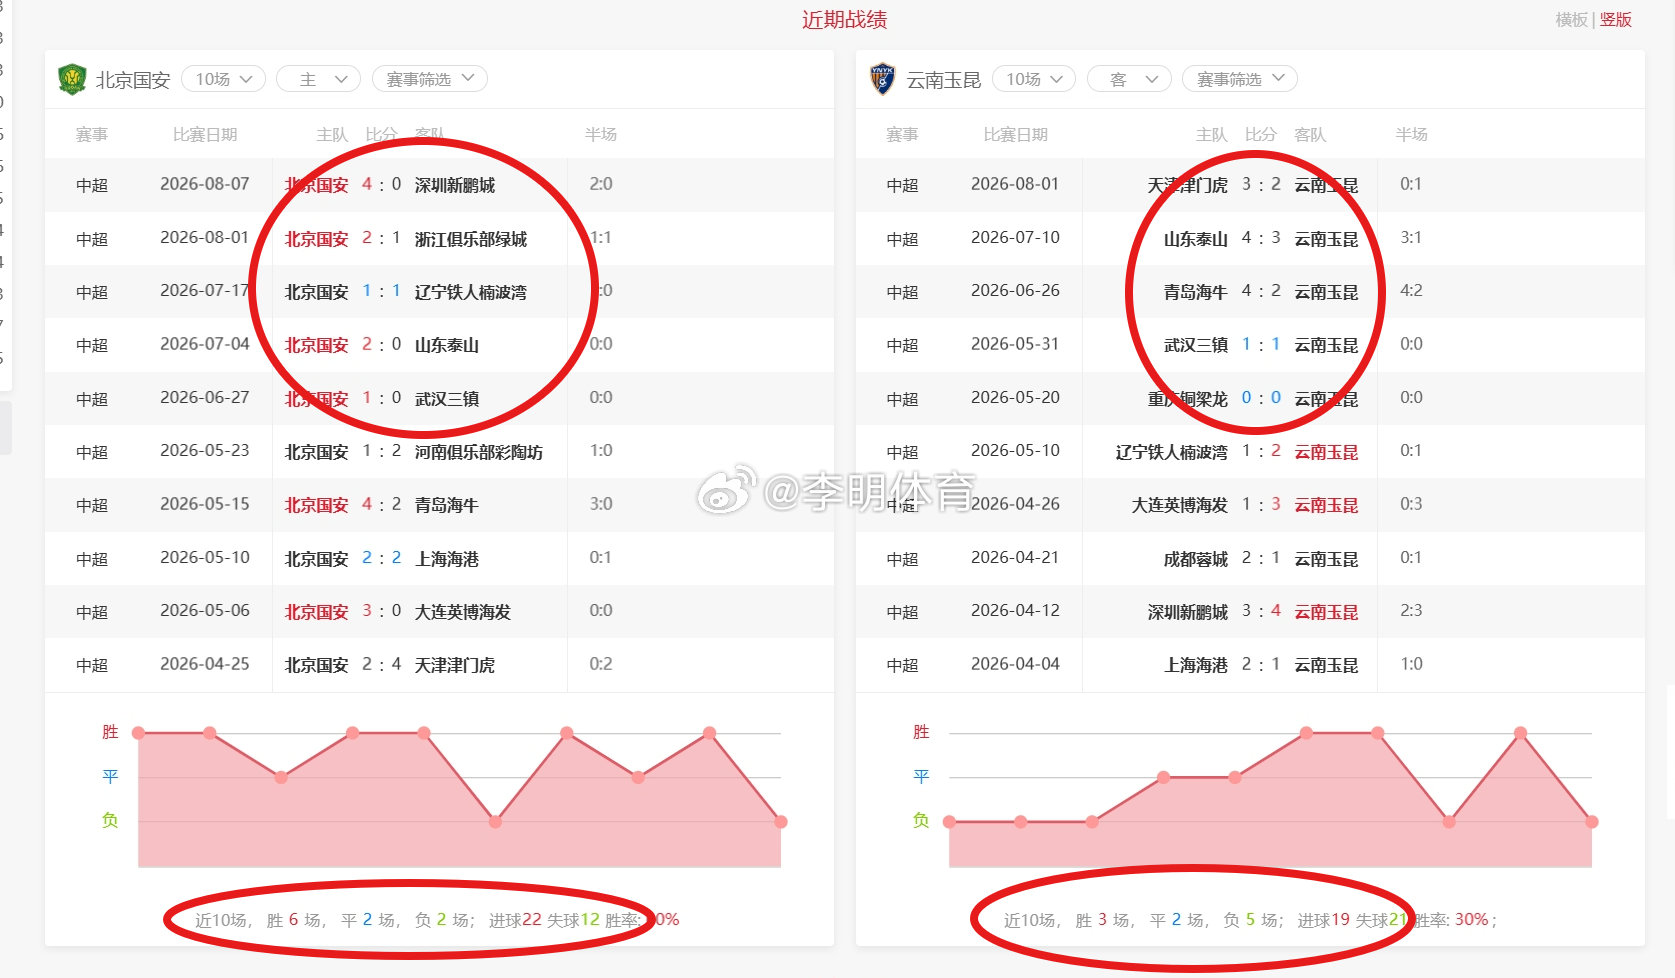Click last data point on 北京国安 form chart
Screen dimensions: 1675x978
[x=781, y=822]
